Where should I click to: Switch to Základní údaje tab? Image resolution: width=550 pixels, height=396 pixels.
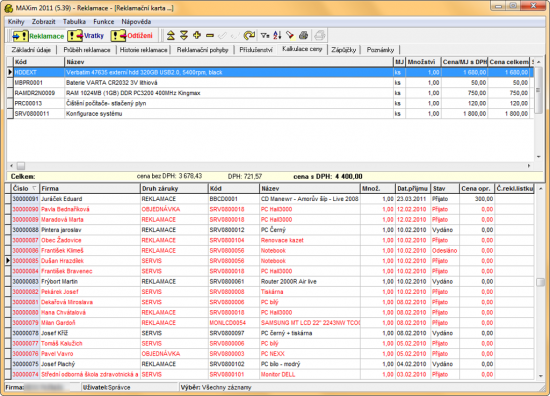[x=31, y=50]
